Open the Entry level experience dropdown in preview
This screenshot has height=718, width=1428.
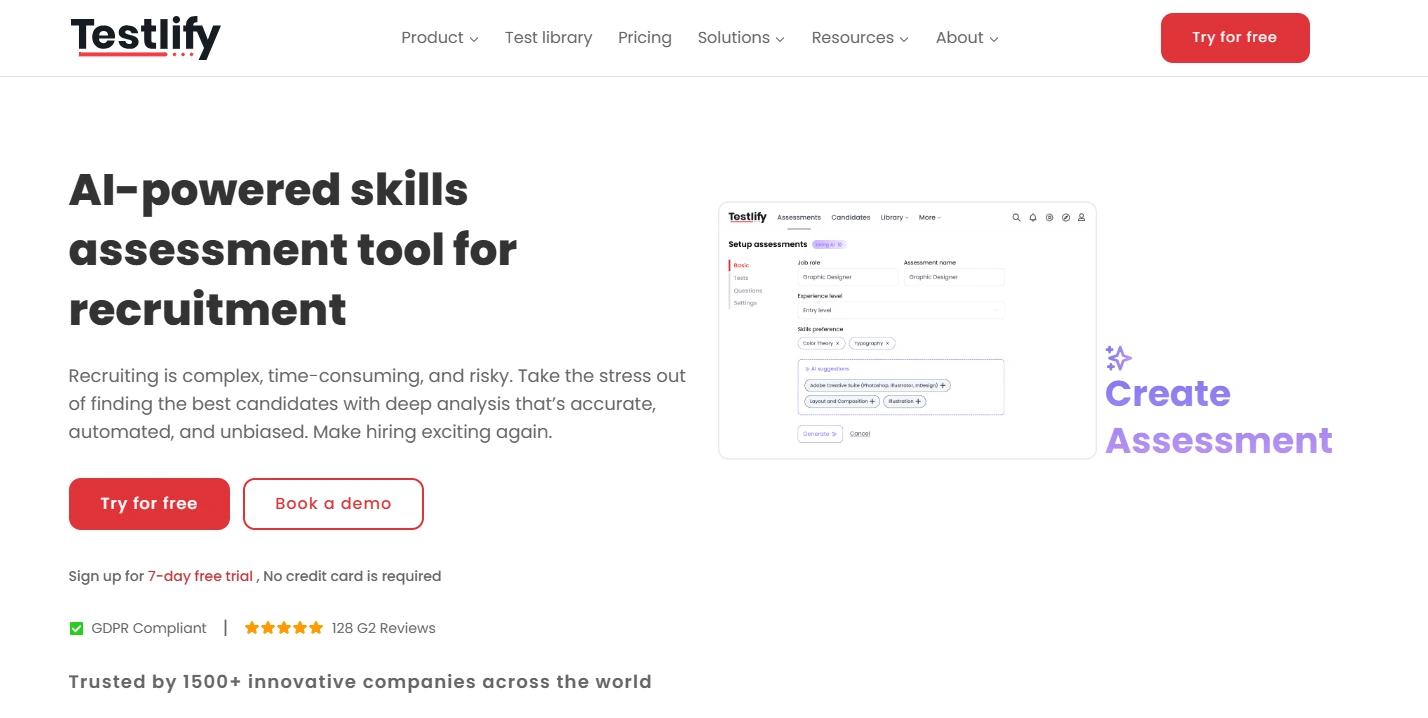[901, 310]
